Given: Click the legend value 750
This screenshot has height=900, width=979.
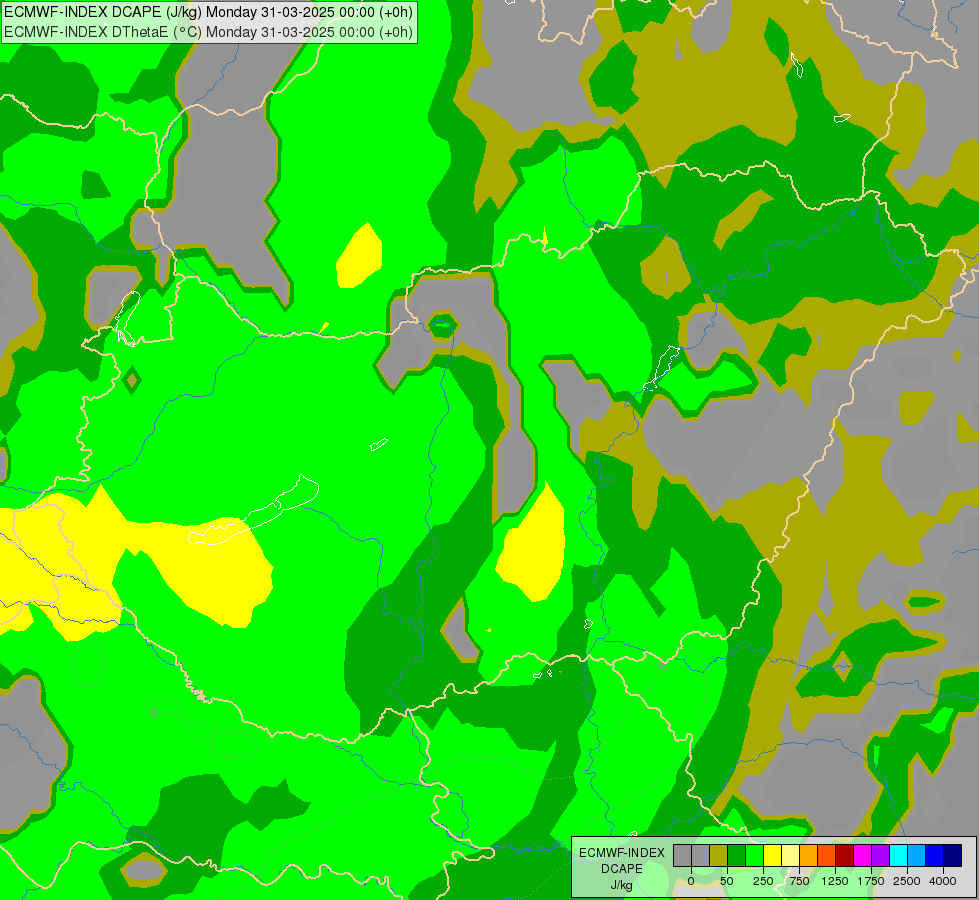Looking at the screenshot, I should click(799, 881).
